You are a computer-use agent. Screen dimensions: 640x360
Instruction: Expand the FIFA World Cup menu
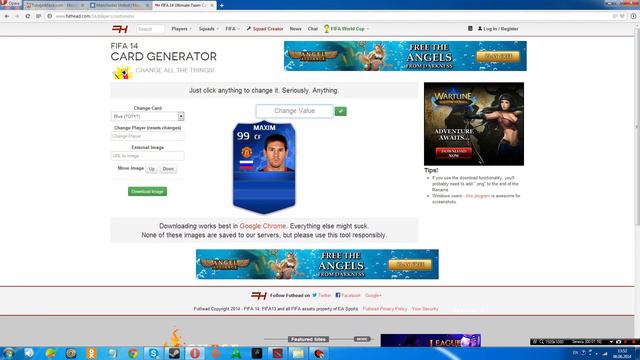coord(347,29)
